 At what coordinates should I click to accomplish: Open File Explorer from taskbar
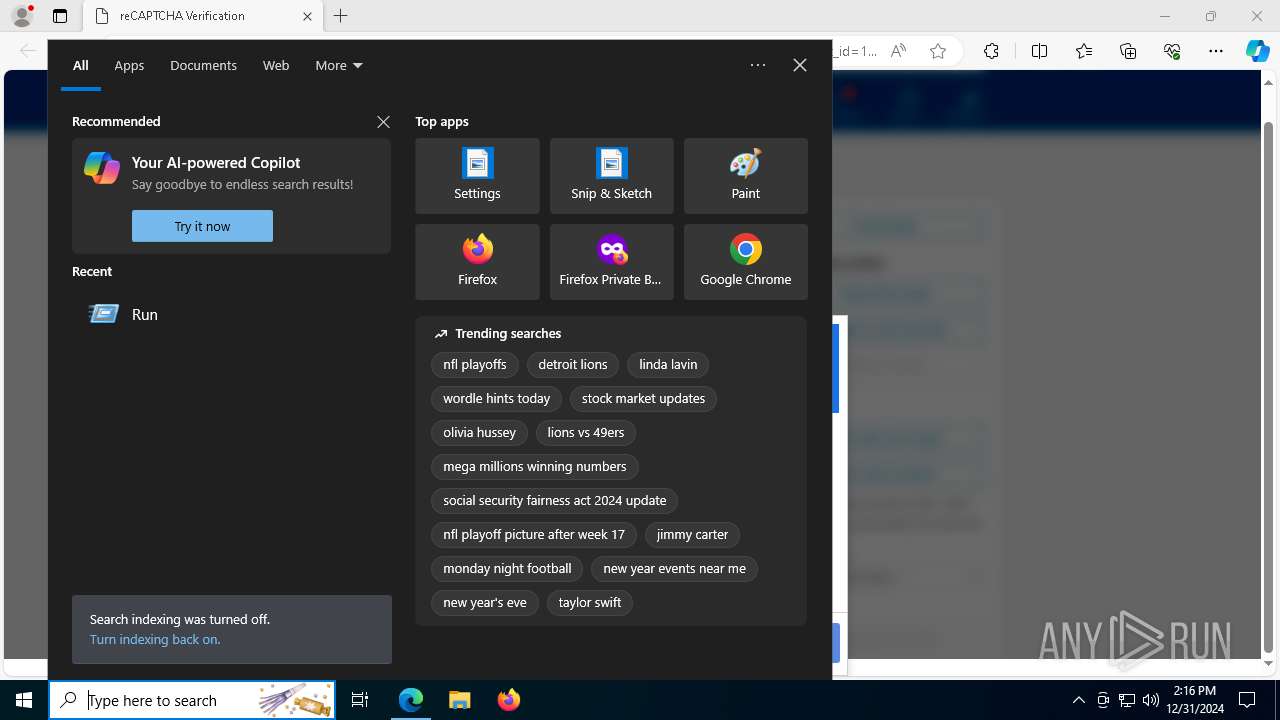[x=460, y=700]
